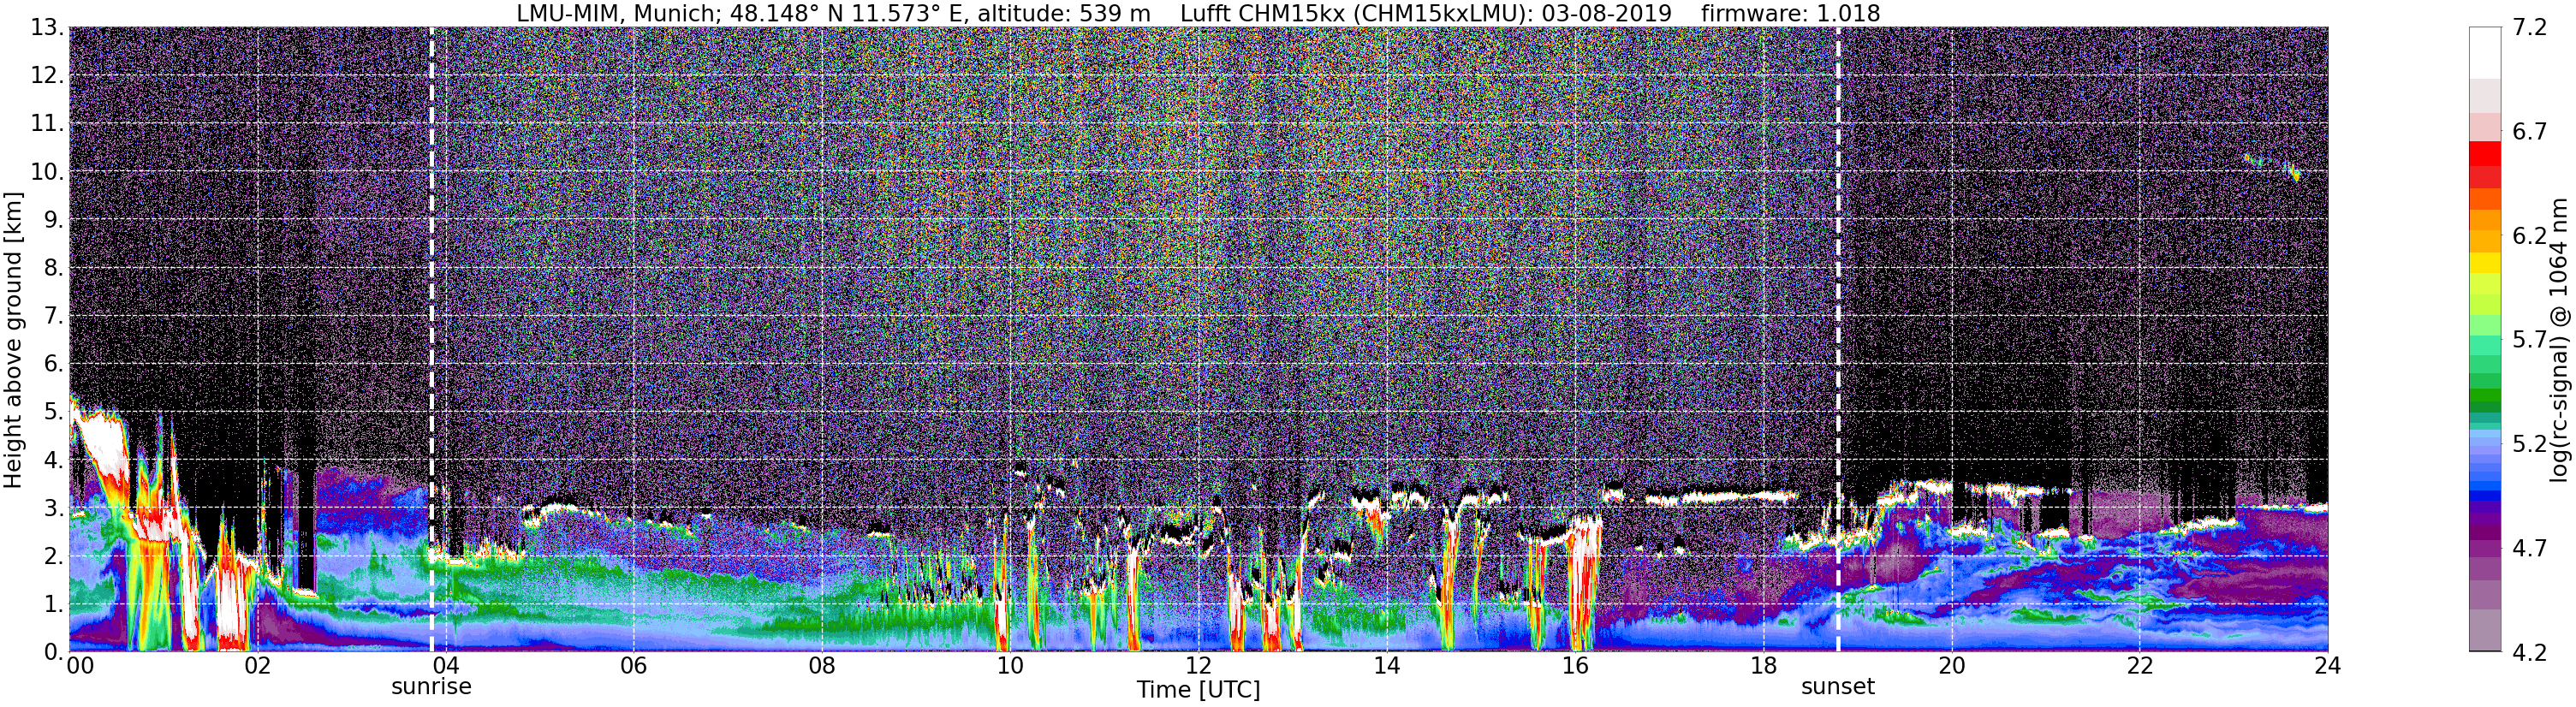This screenshot has height=707, width=2576.
Task: Click the y-axis tick label '6.'
Action: click(x=54, y=364)
